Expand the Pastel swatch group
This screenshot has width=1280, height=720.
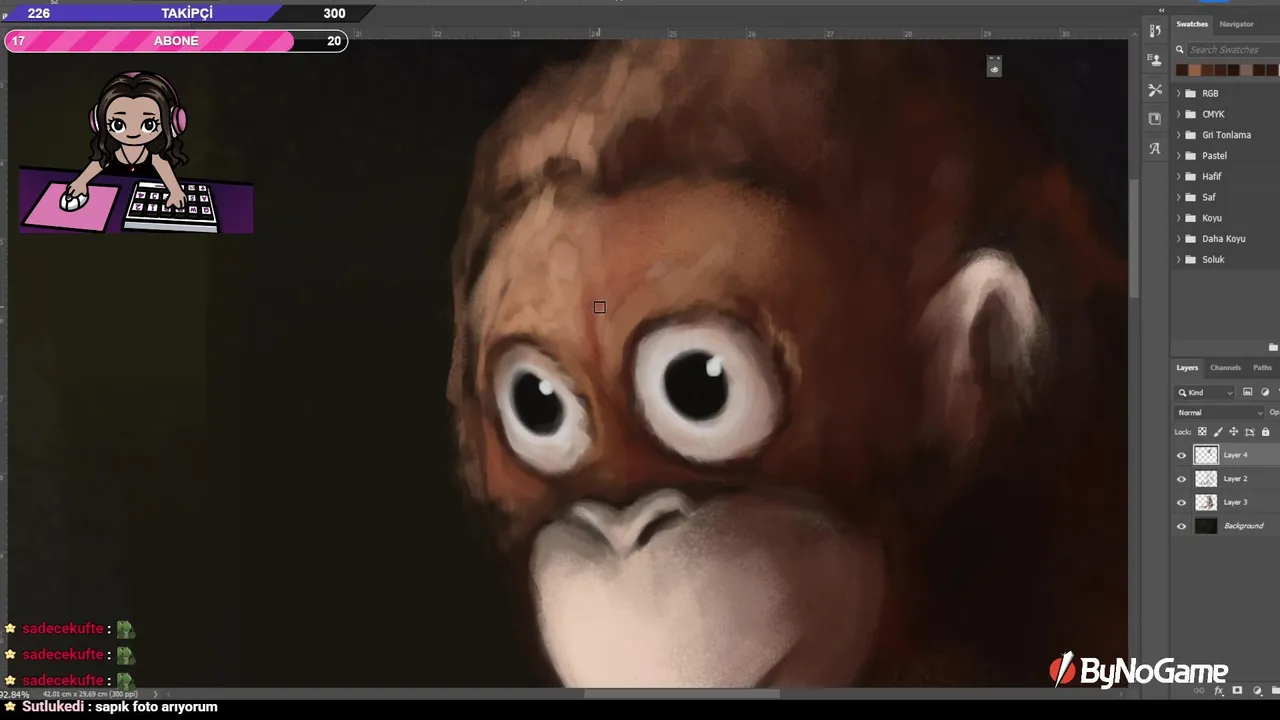pos(1178,156)
